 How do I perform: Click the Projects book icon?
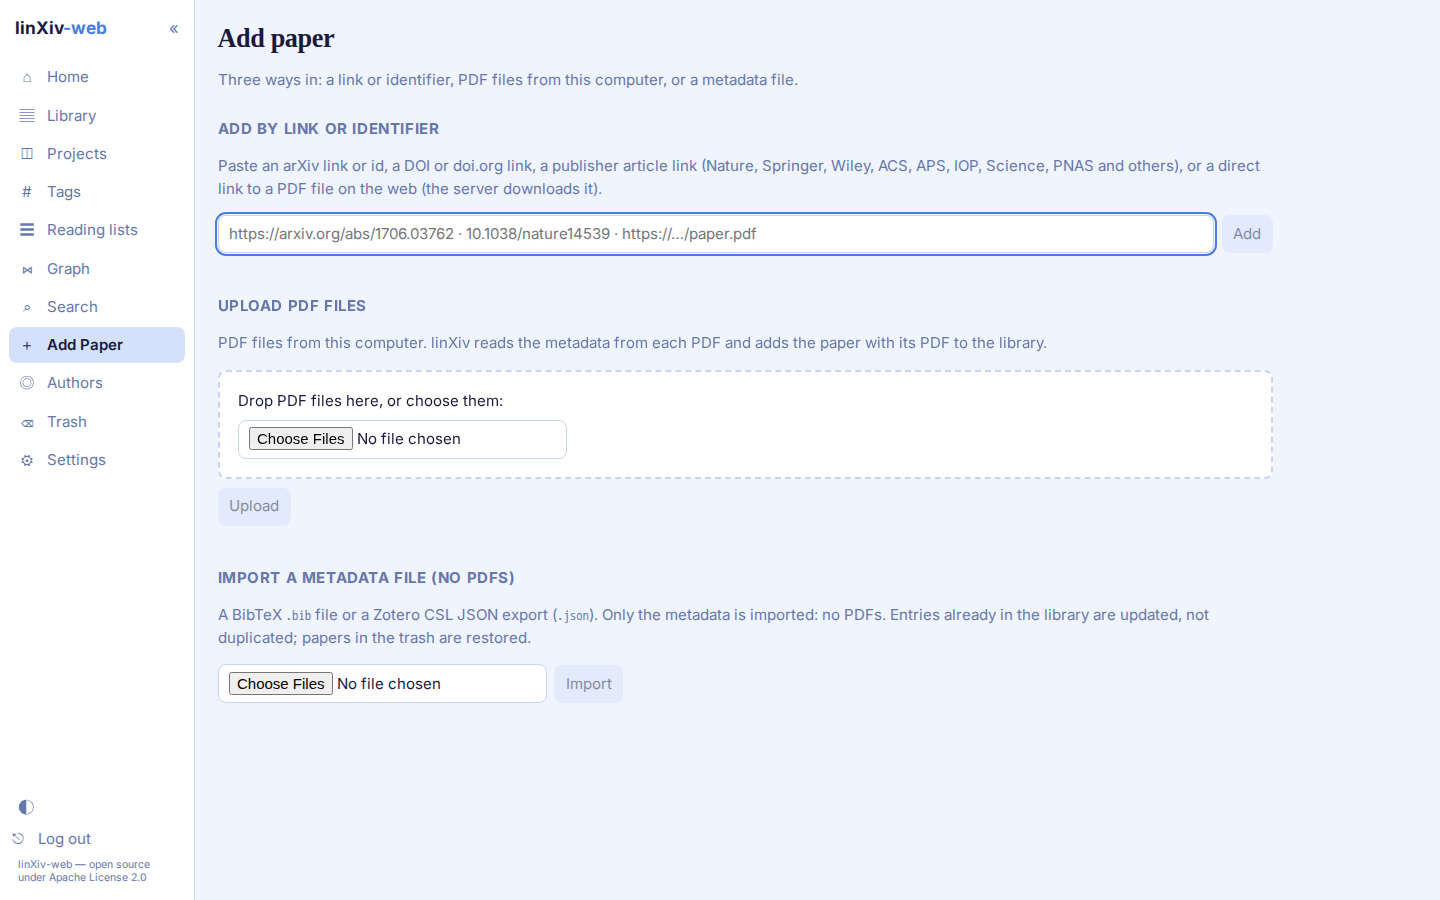click(27, 154)
